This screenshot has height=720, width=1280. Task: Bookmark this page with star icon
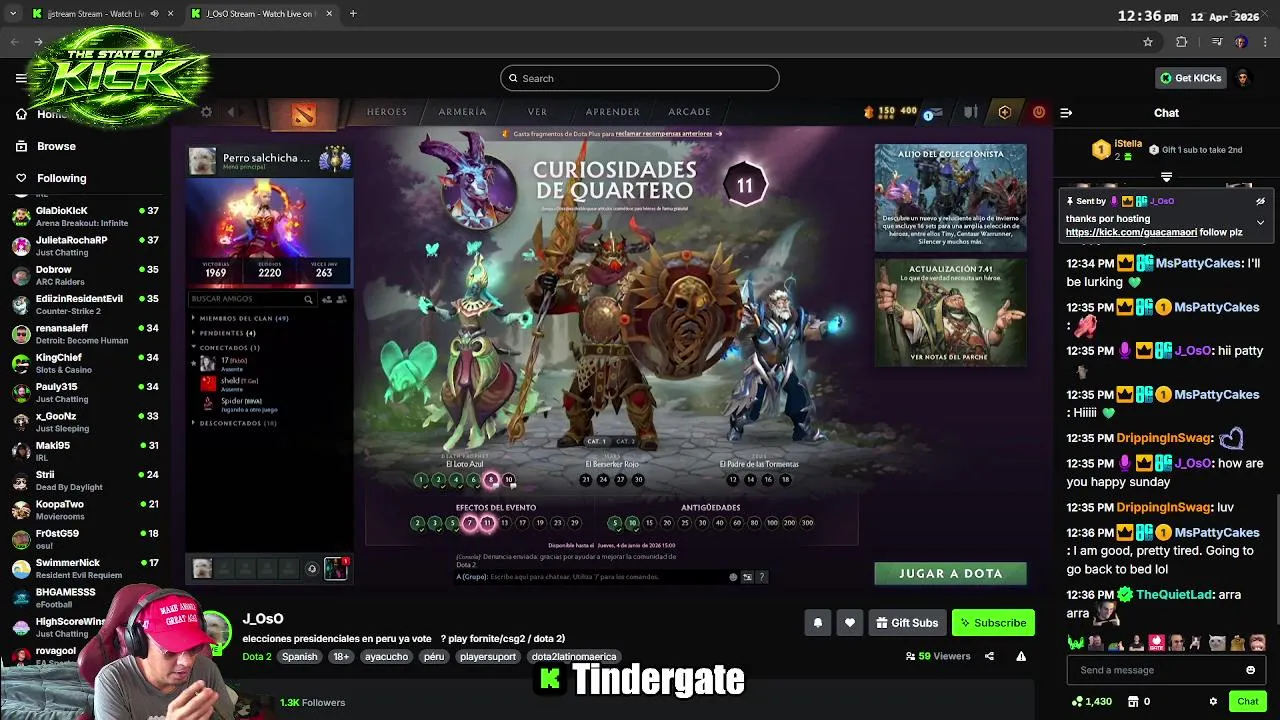click(1148, 42)
